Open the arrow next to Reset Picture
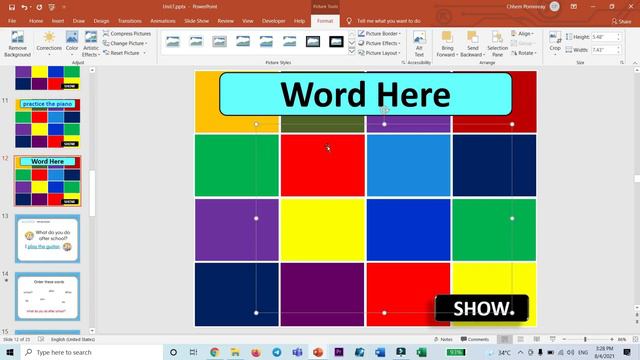This screenshot has height=360, width=640. [x=144, y=53]
